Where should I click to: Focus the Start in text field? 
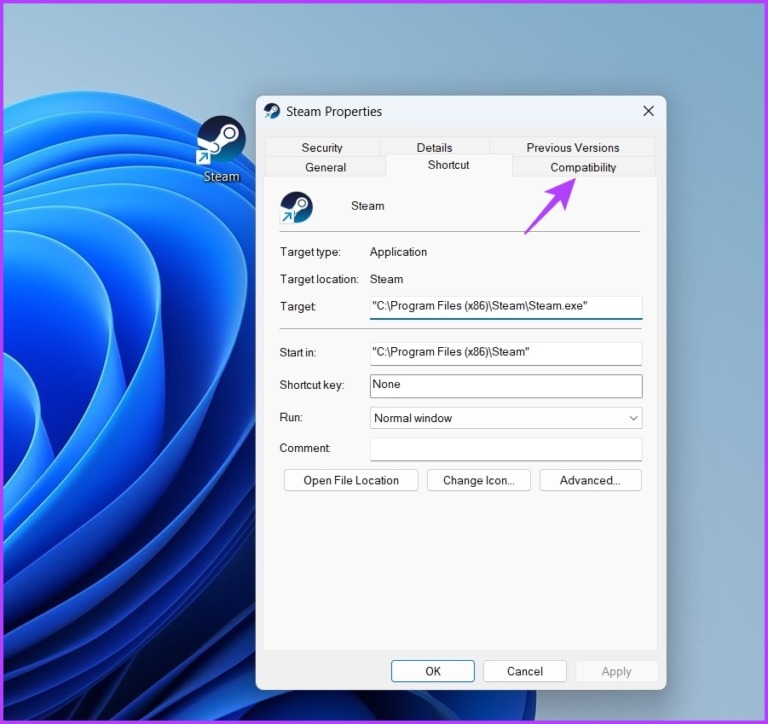pyautogui.click(x=505, y=352)
